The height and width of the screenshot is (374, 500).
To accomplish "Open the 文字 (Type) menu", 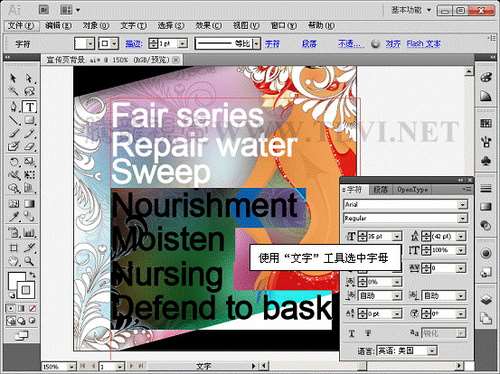I will point(133,26).
